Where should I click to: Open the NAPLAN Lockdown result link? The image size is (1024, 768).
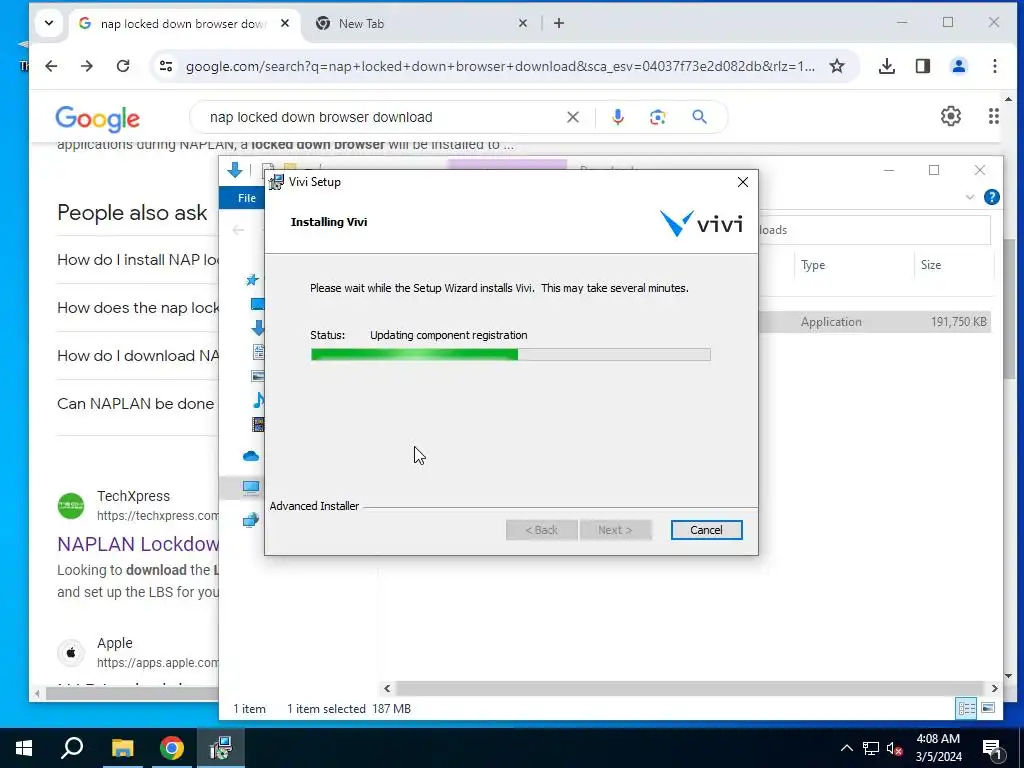138,544
